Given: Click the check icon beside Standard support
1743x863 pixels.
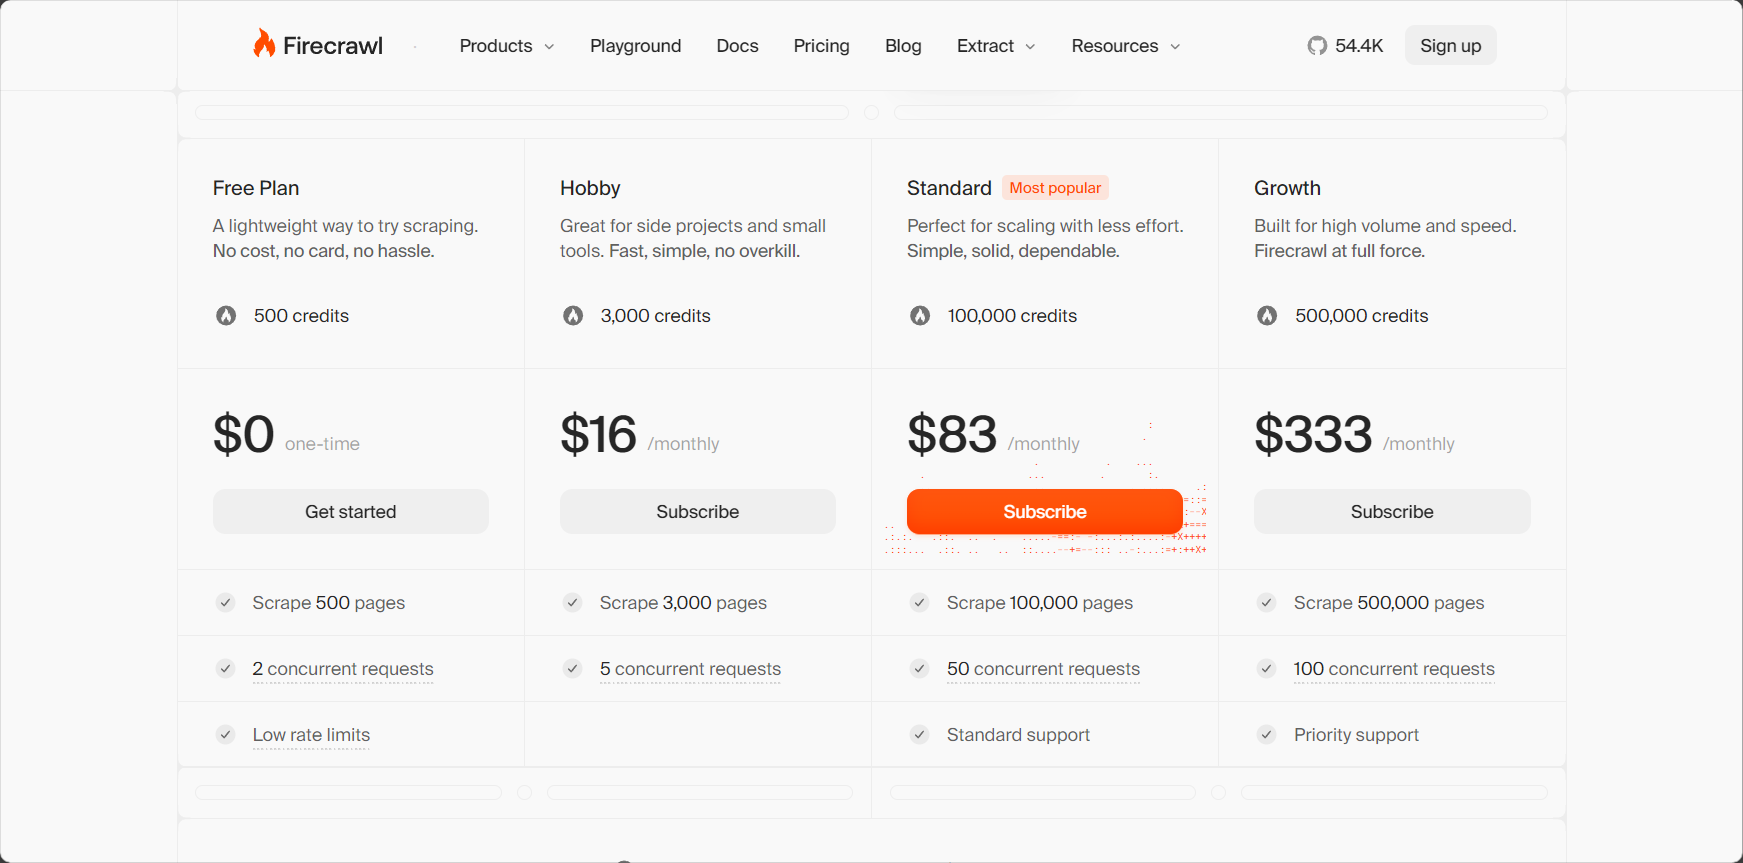Looking at the screenshot, I should [919, 735].
